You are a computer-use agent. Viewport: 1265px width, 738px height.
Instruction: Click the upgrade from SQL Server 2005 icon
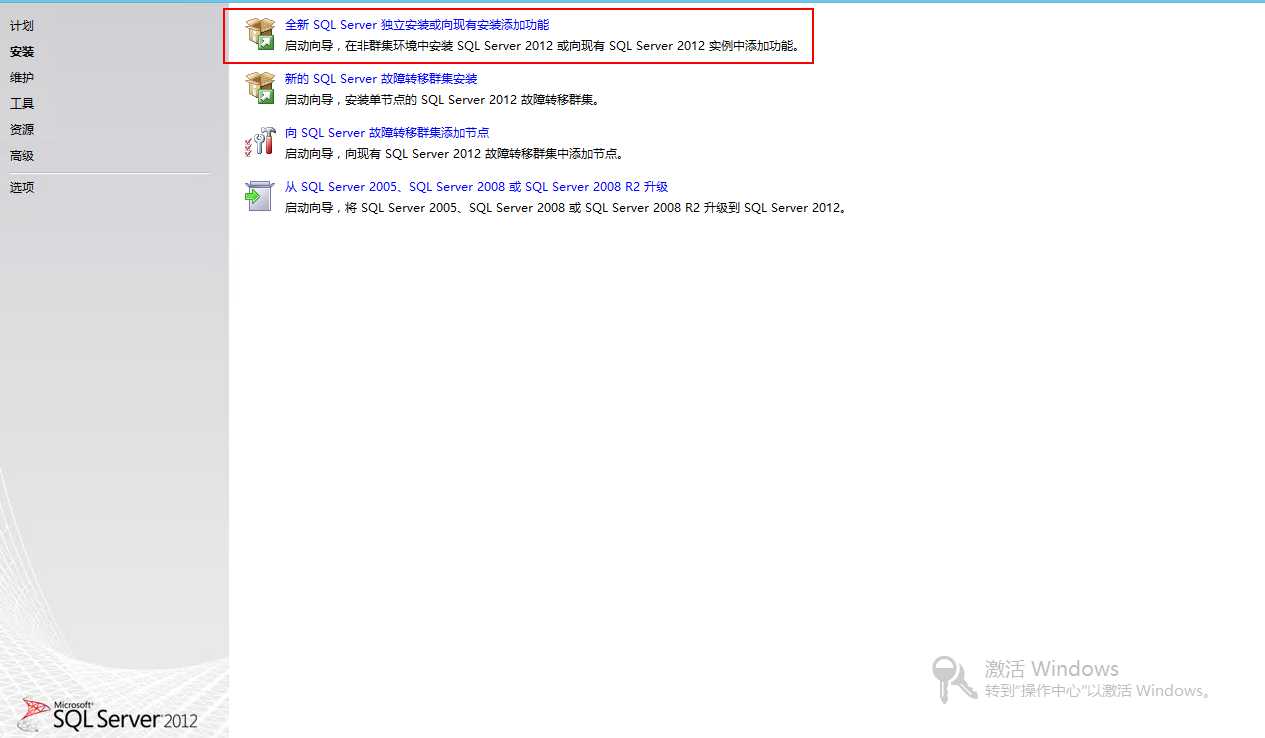[x=260, y=196]
